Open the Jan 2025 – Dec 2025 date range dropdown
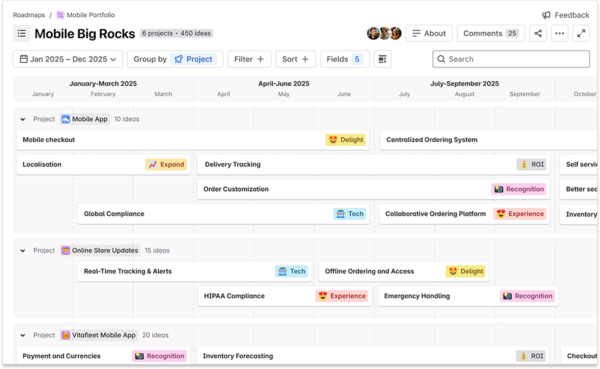This screenshot has height=369, width=600. pos(68,59)
